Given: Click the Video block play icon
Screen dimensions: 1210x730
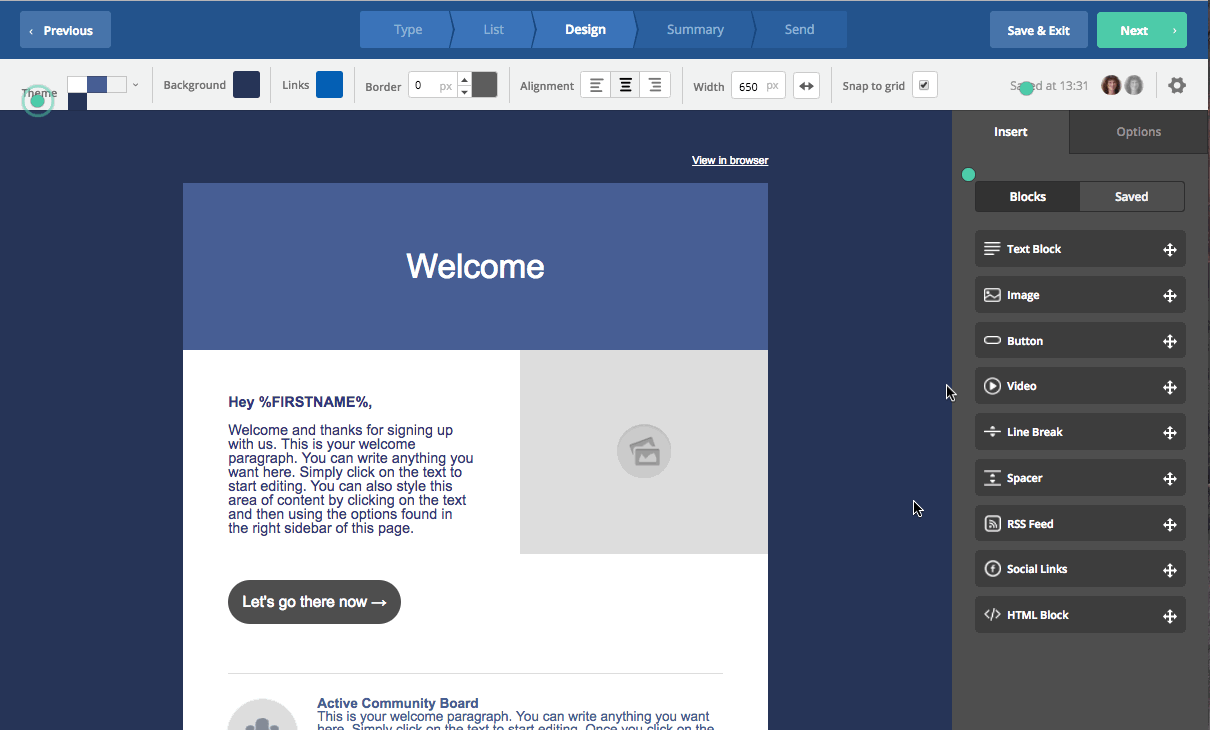Looking at the screenshot, I should [x=992, y=386].
